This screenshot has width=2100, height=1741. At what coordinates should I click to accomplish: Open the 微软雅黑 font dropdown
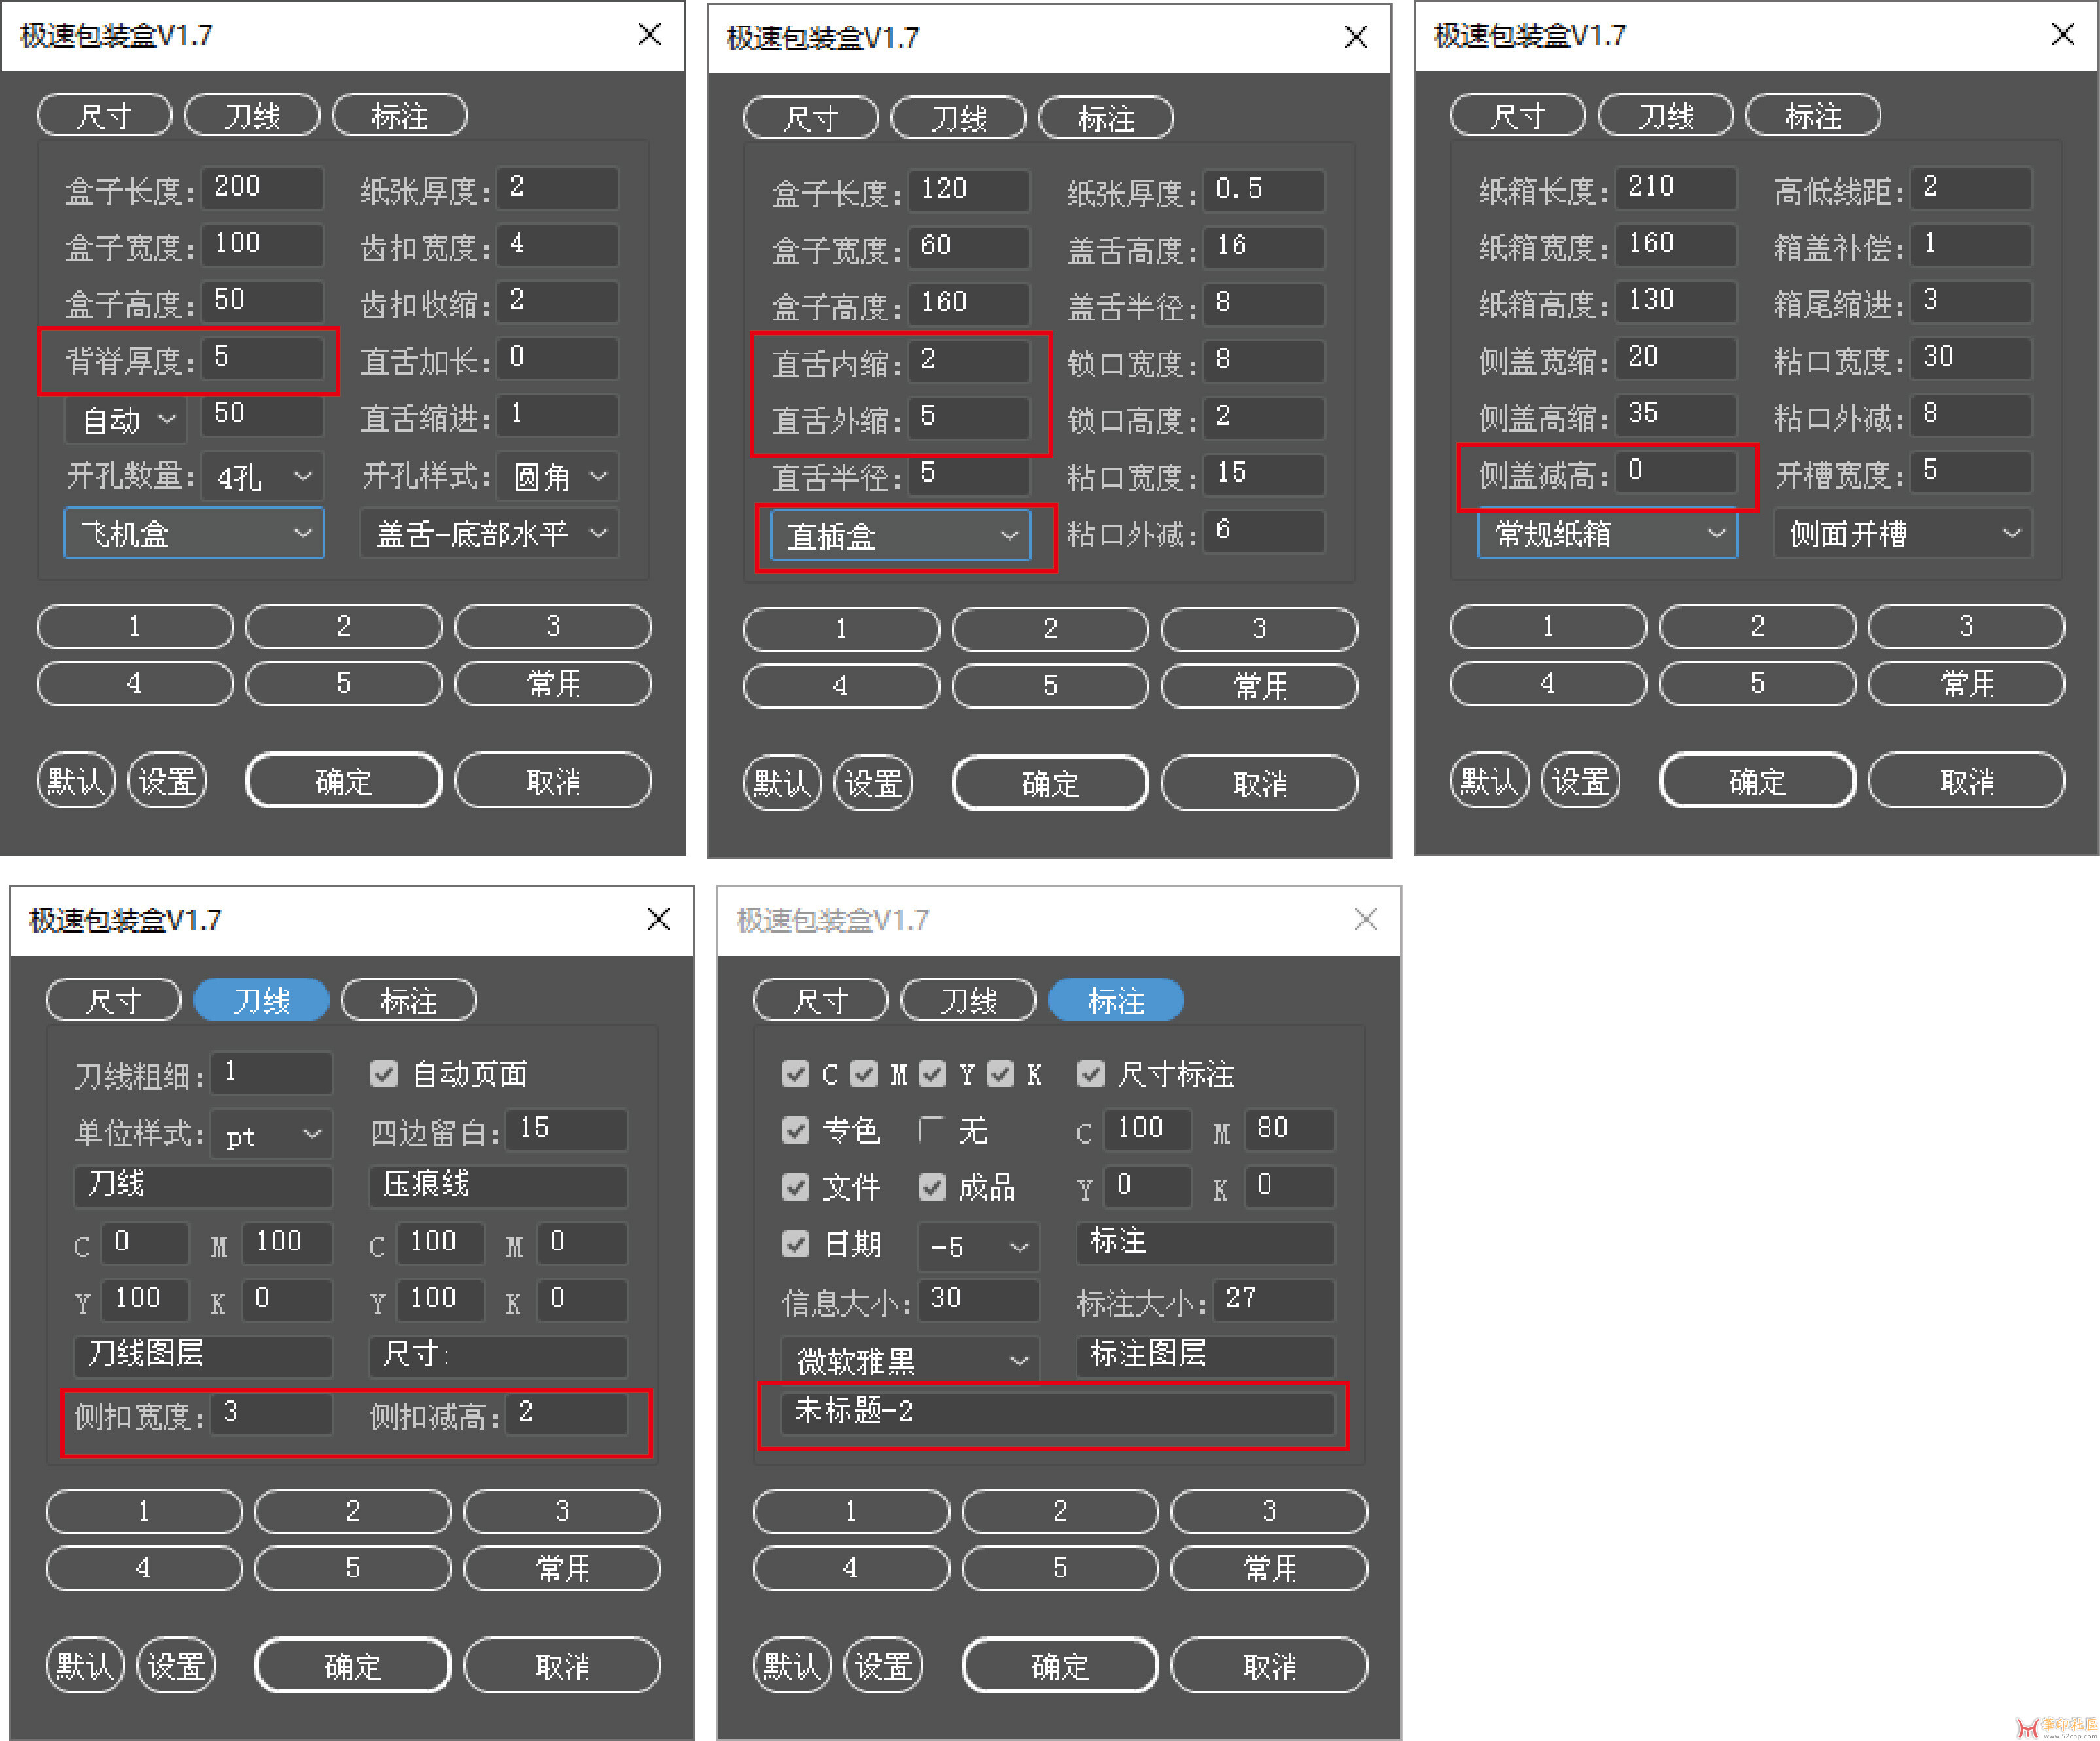[910, 1359]
